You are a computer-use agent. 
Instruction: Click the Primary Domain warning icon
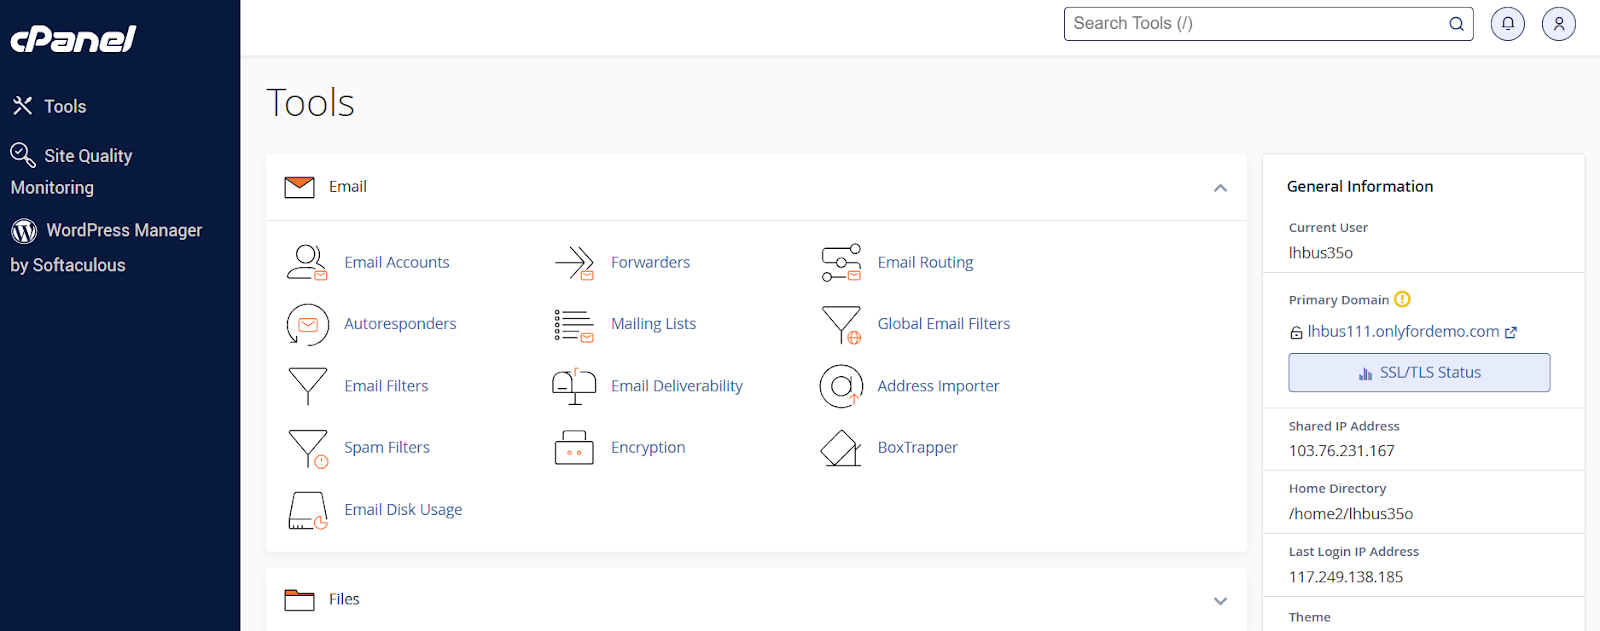1402,299
